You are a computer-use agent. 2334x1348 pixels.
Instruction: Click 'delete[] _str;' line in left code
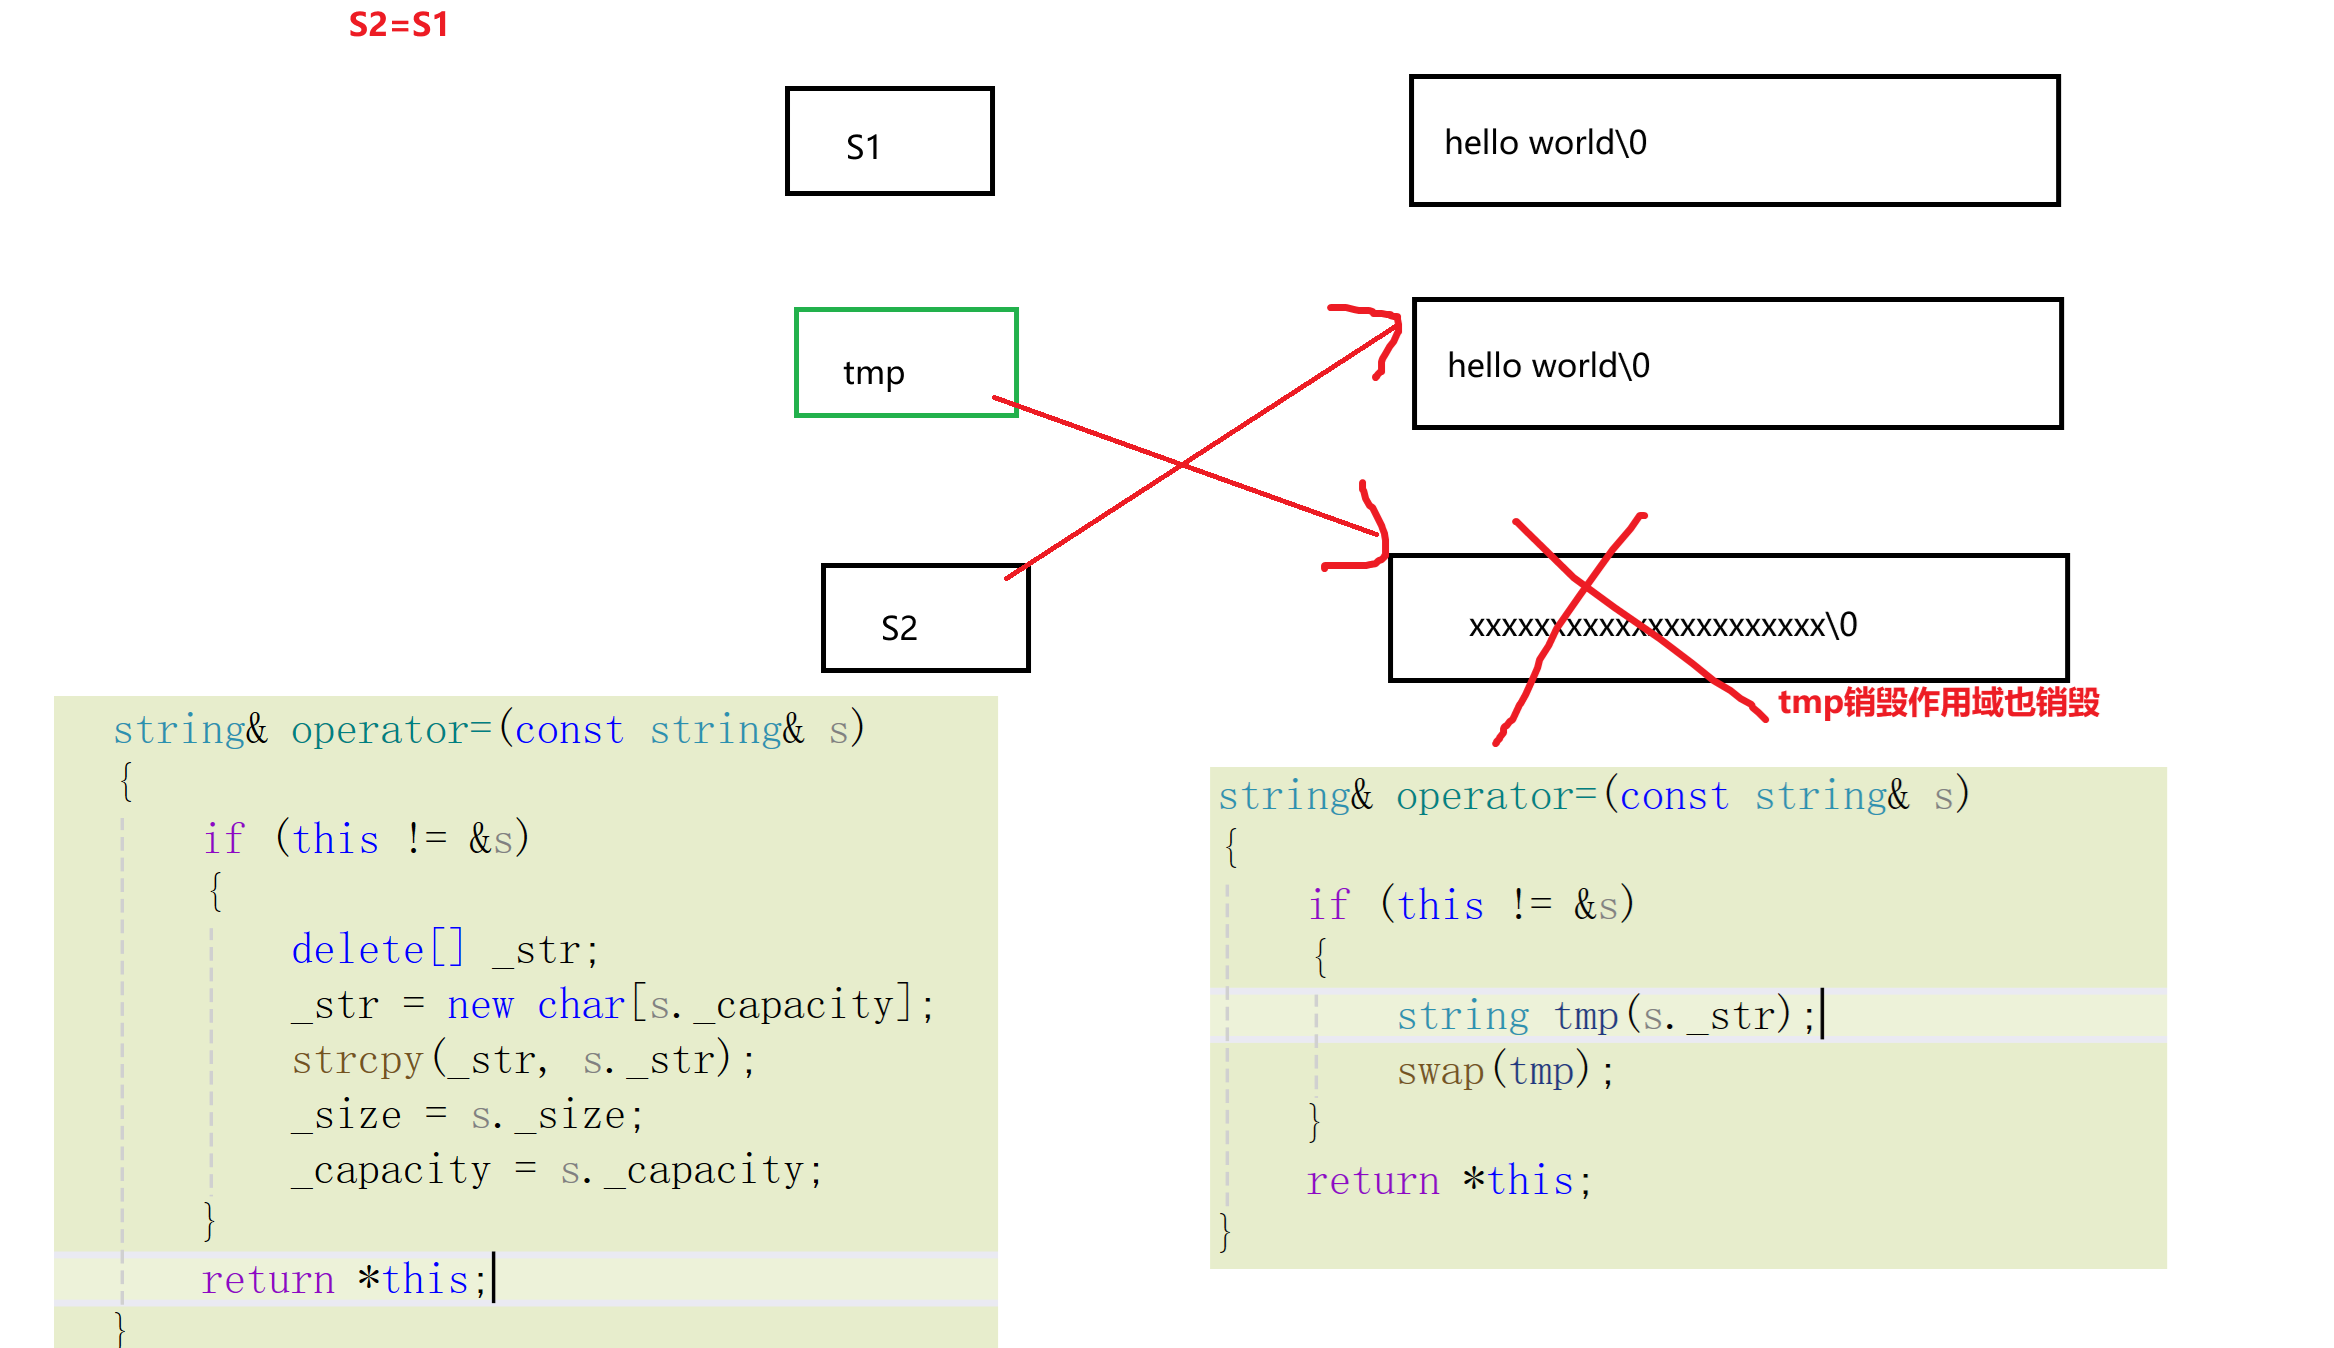click(445, 949)
